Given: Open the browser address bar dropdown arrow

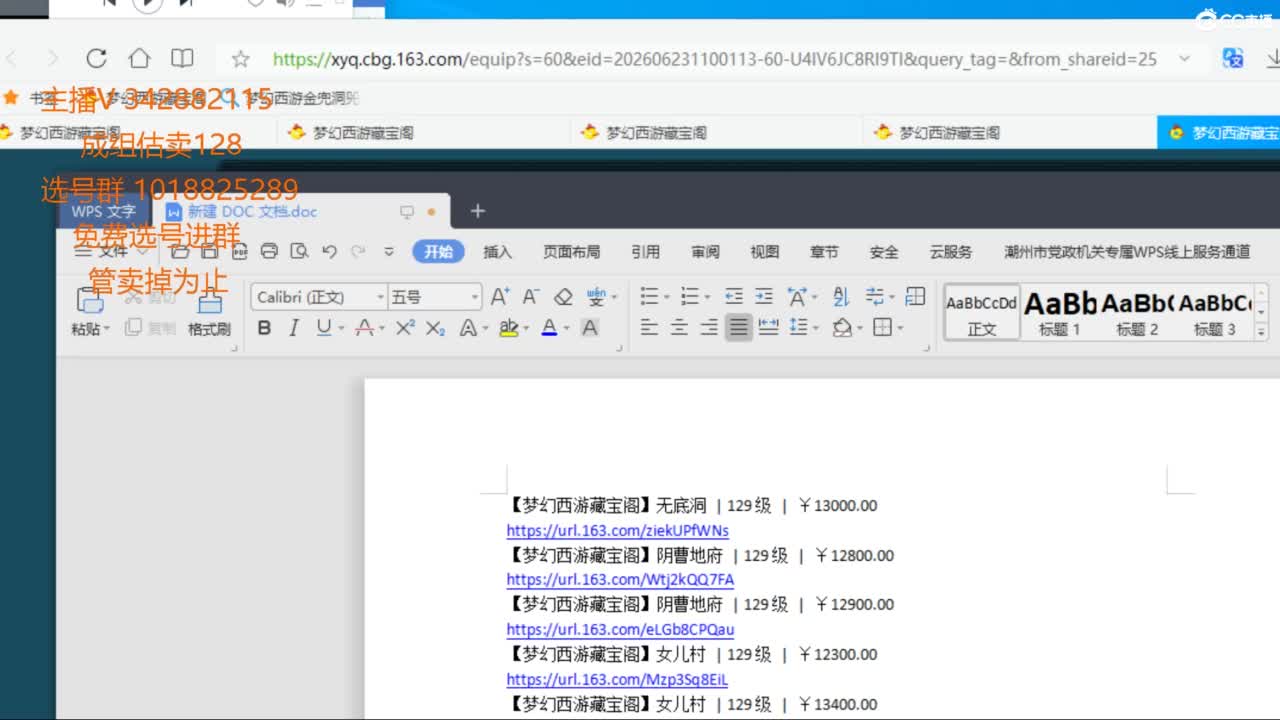Looking at the screenshot, I should click(x=1185, y=59).
